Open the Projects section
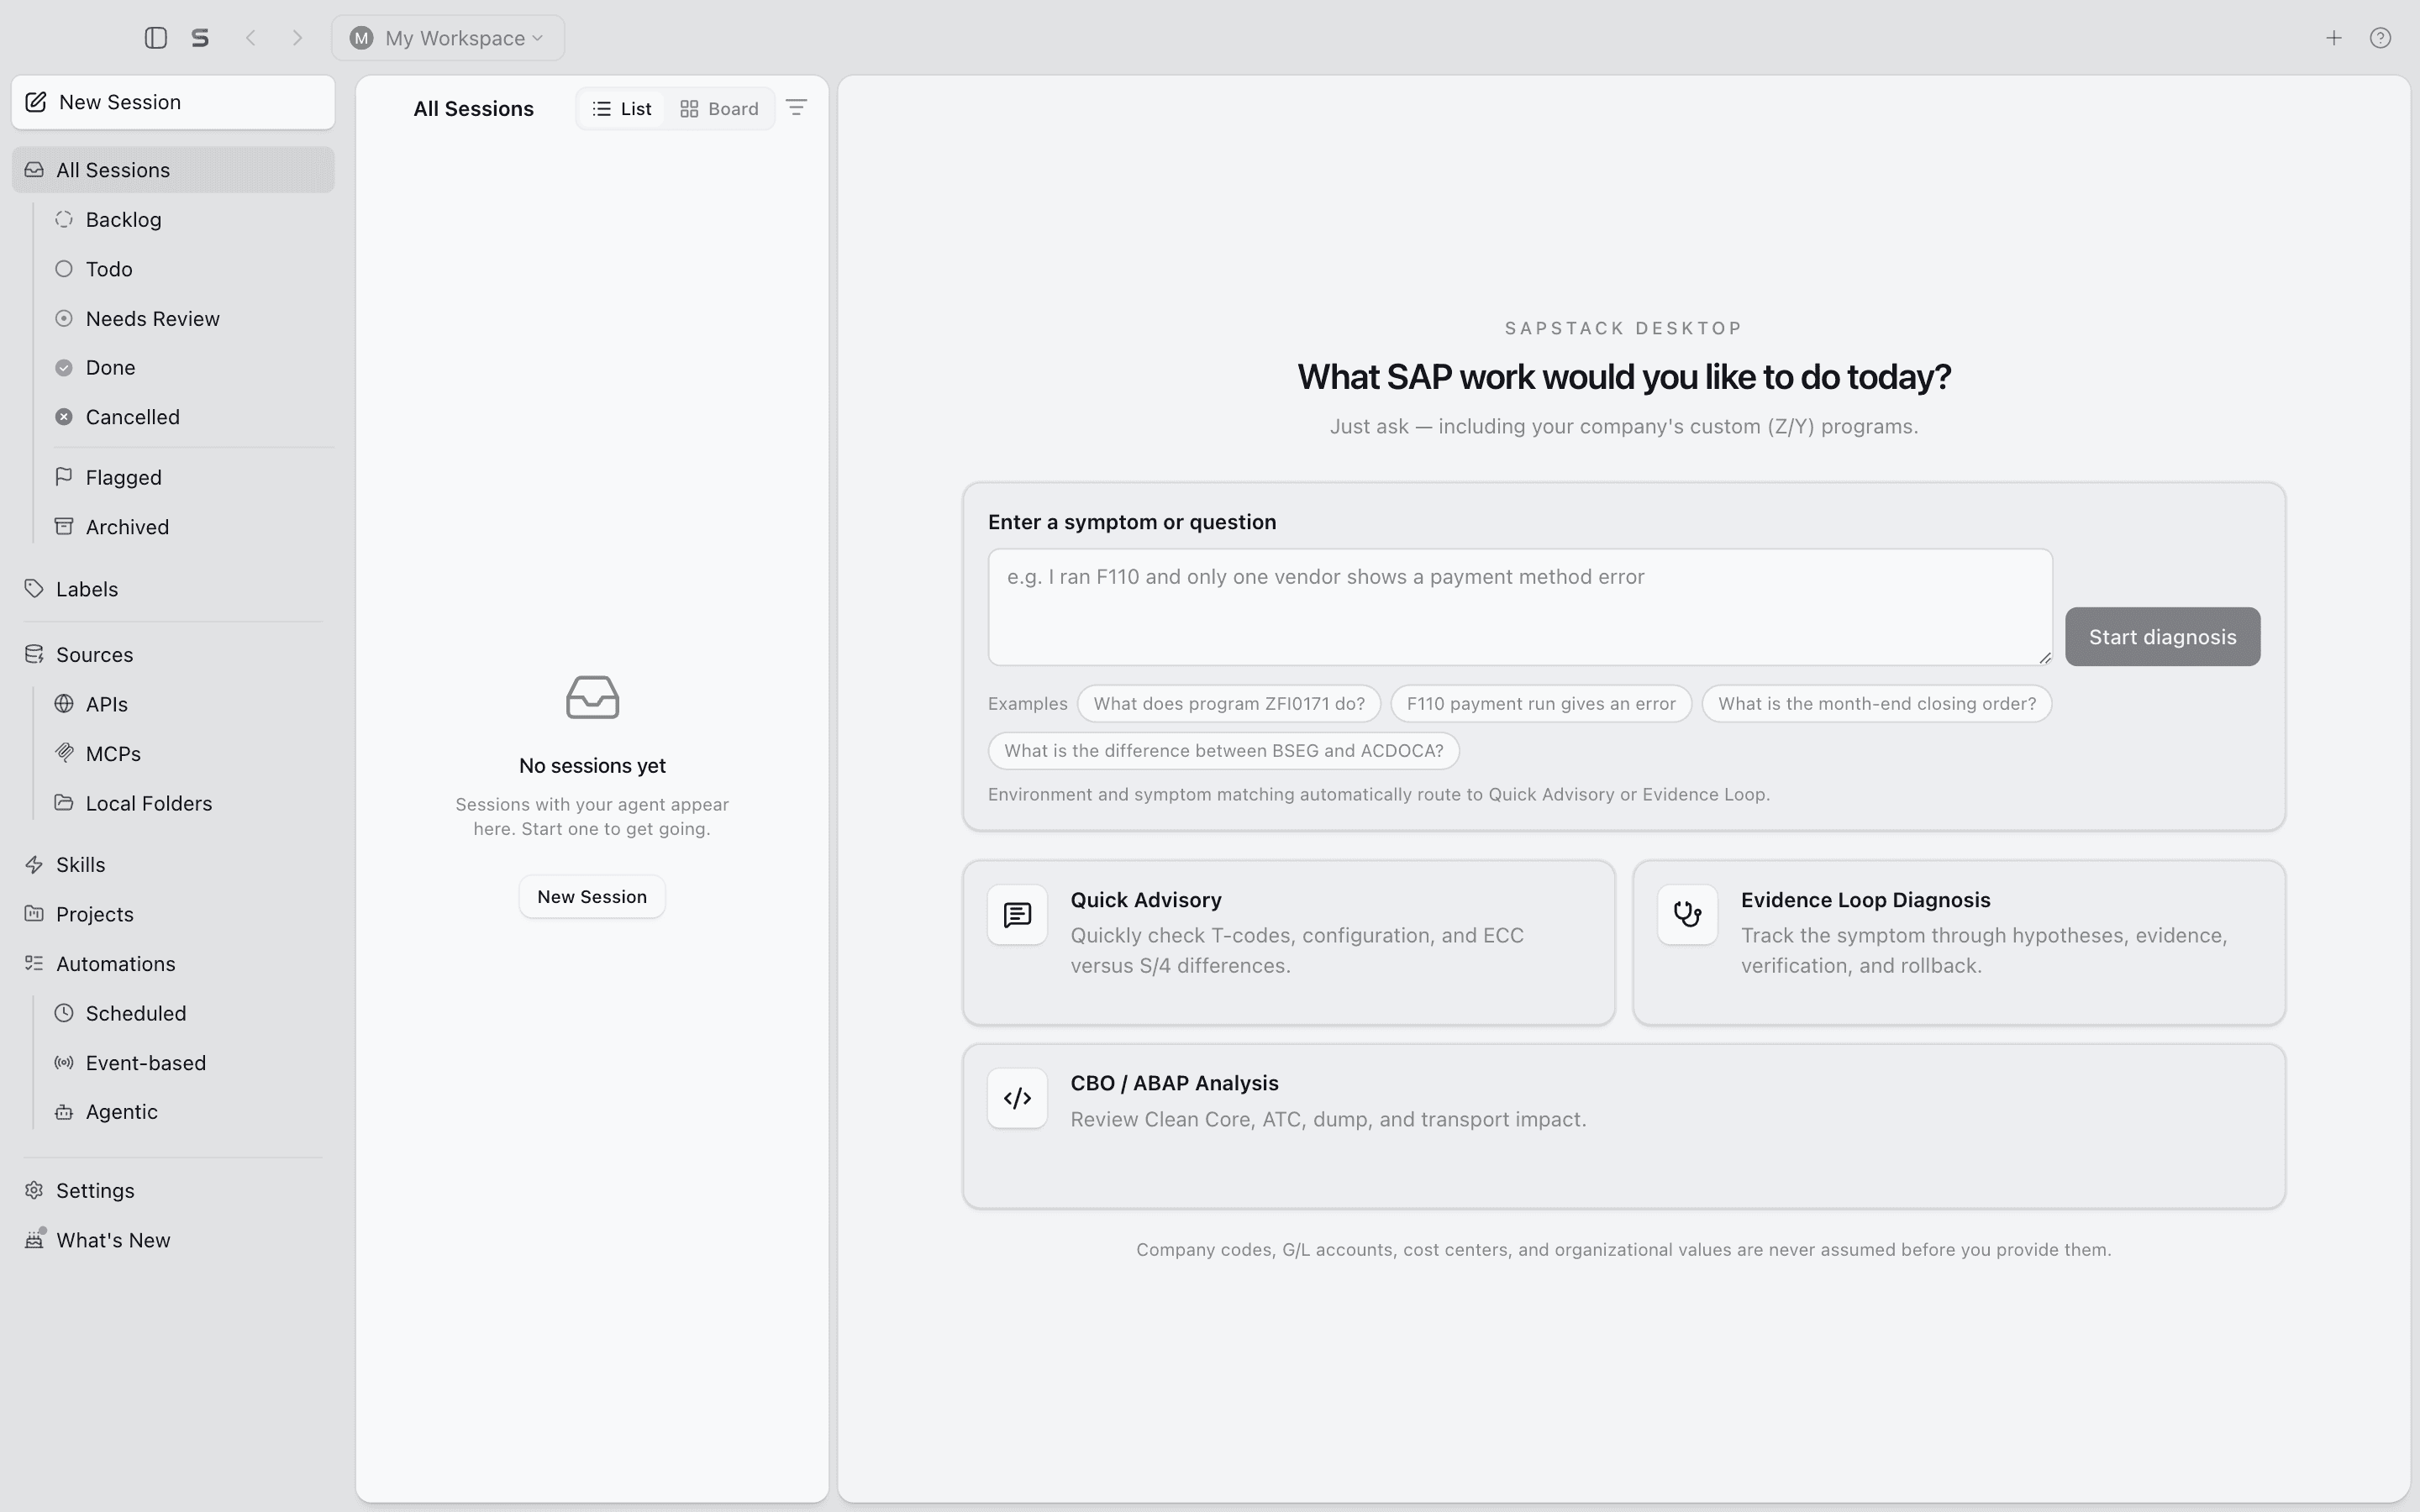 click(x=173, y=914)
